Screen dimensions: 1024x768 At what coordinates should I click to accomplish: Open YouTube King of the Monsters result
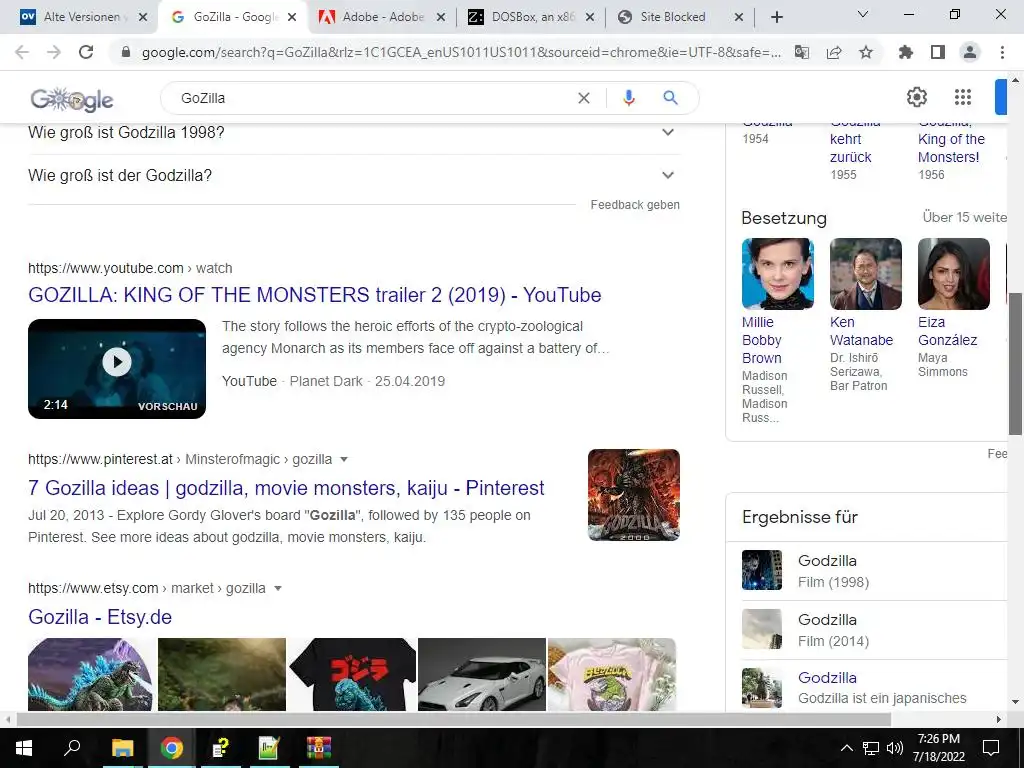[x=315, y=295]
